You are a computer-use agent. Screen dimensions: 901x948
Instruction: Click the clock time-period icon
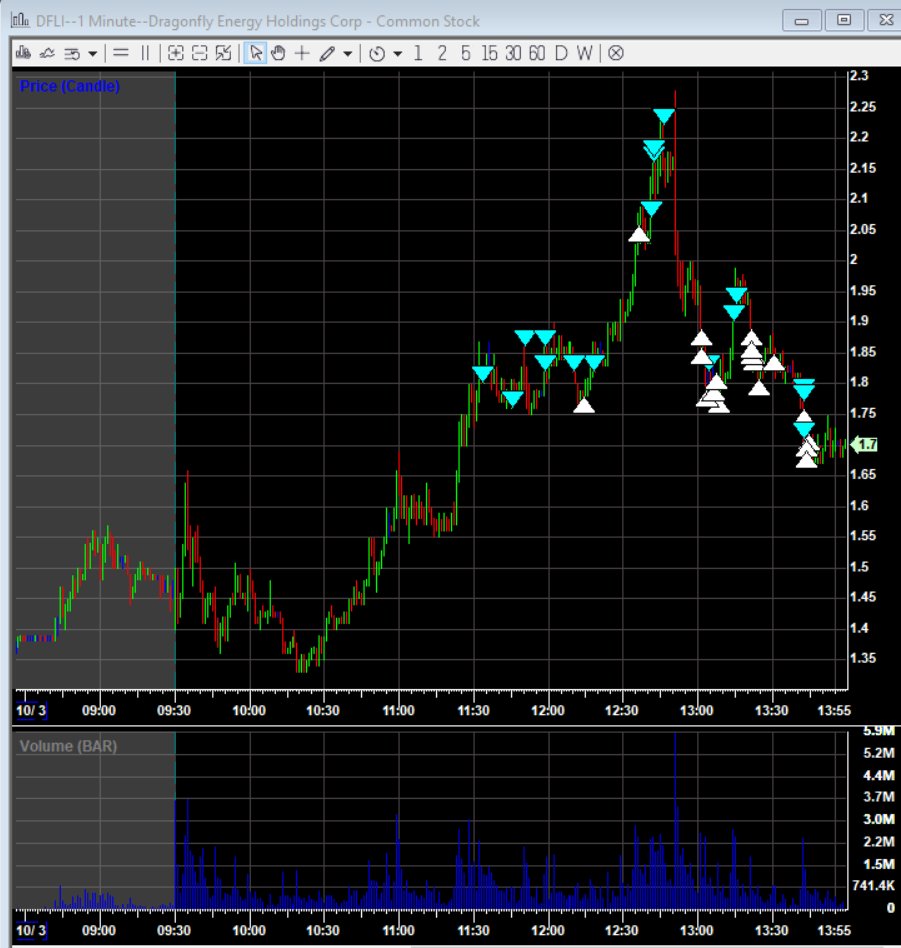[x=377, y=54]
